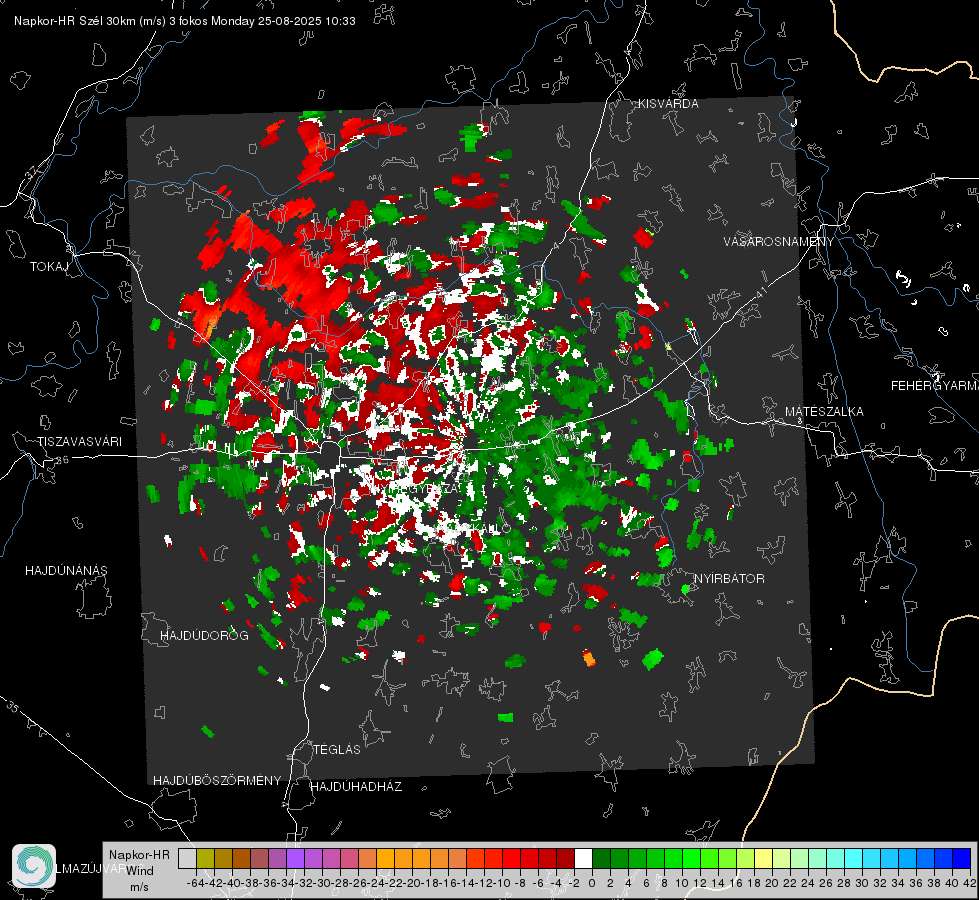Select the TÉGLÁS town label
979x900 pixels.
(337, 749)
